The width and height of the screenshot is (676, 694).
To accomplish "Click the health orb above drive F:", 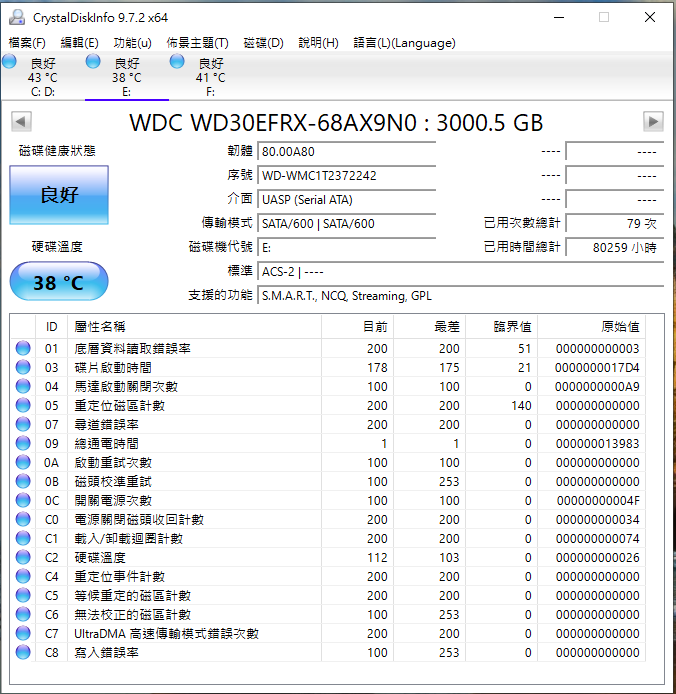I will [x=177, y=62].
